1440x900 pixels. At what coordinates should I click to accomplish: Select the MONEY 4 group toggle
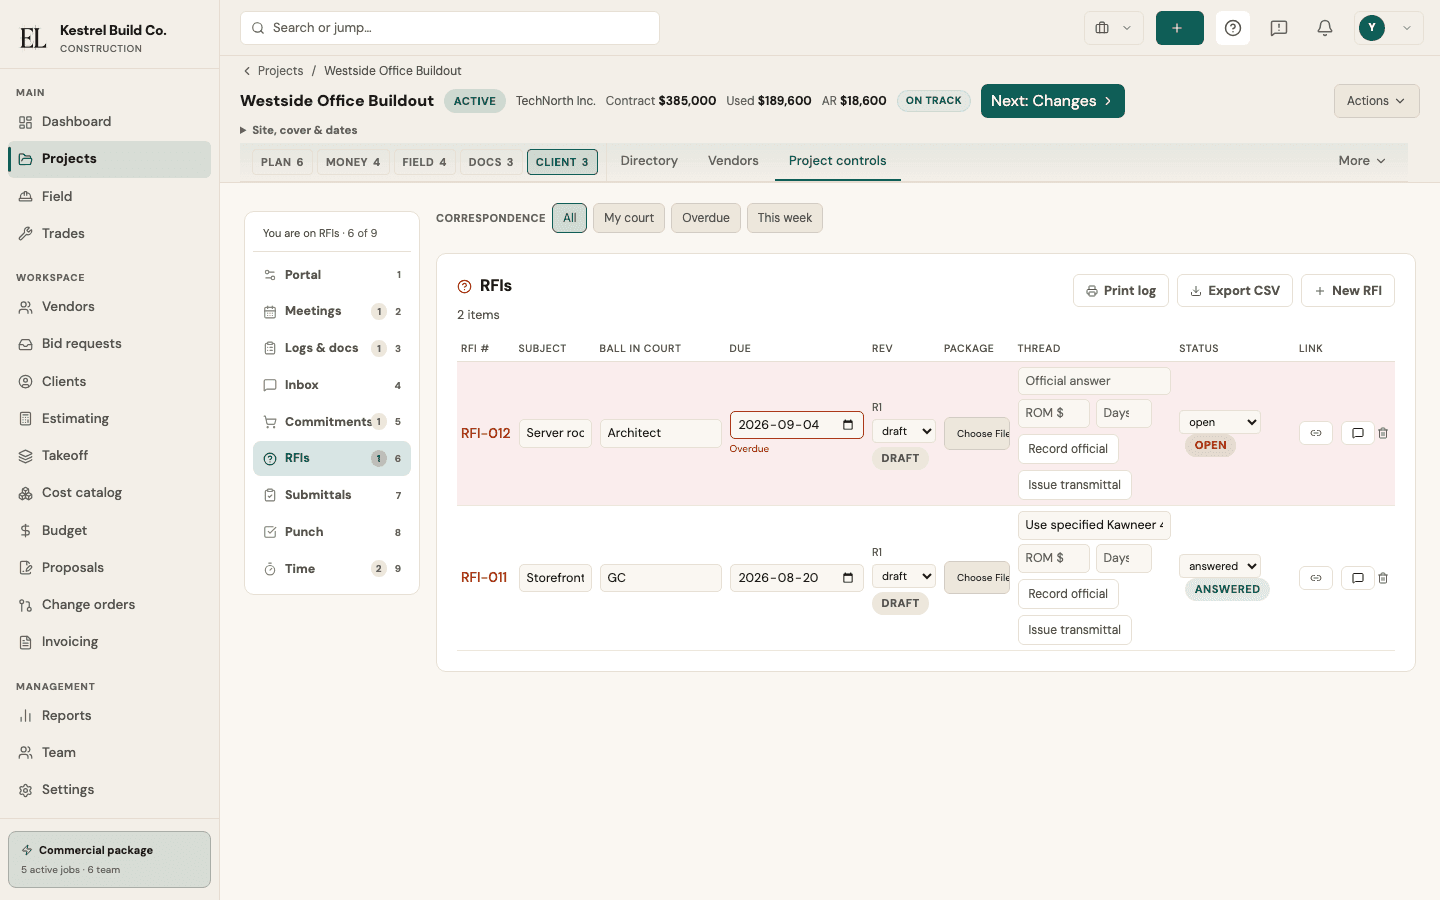pyautogui.click(x=353, y=162)
